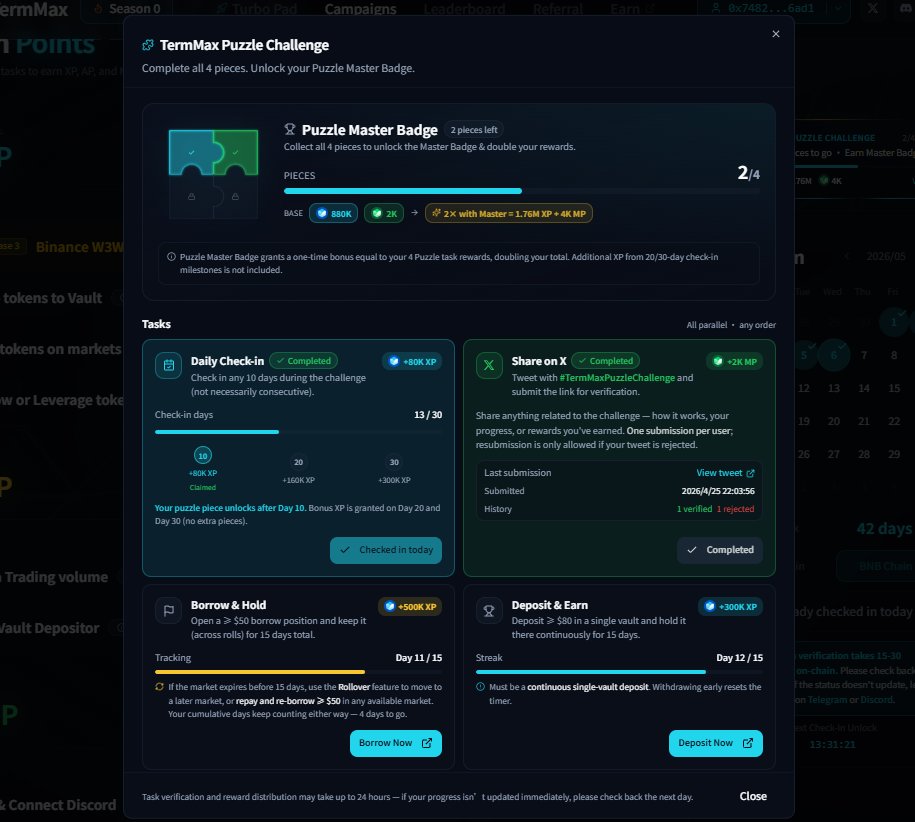This screenshot has height=822, width=915.
Task: Open Campaigns tab in background page
Action: 360,9
